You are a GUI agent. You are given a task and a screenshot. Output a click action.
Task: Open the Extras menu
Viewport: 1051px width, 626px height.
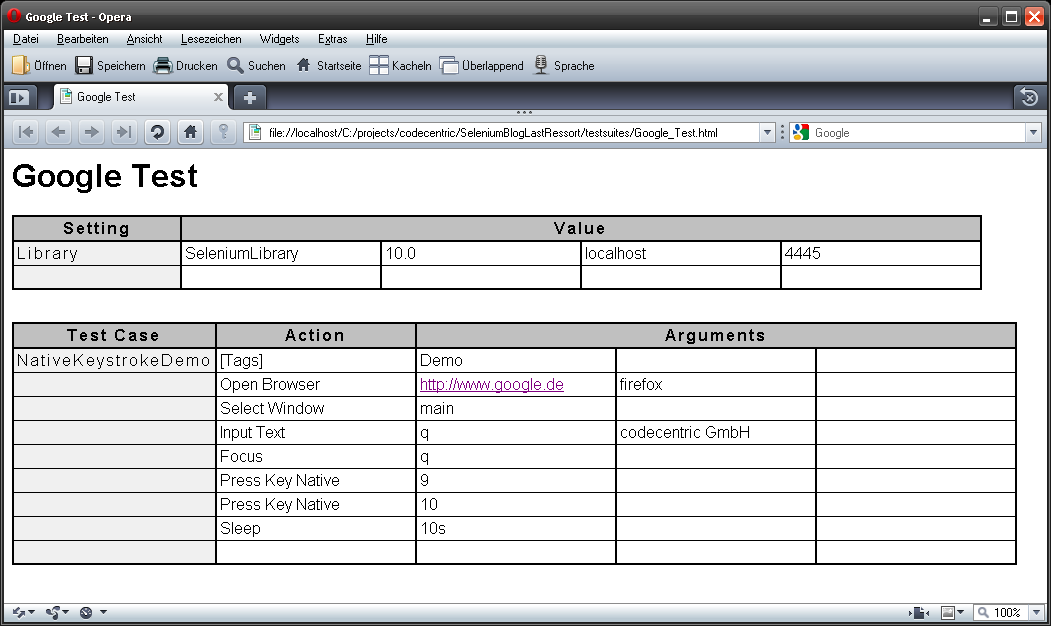(332, 39)
